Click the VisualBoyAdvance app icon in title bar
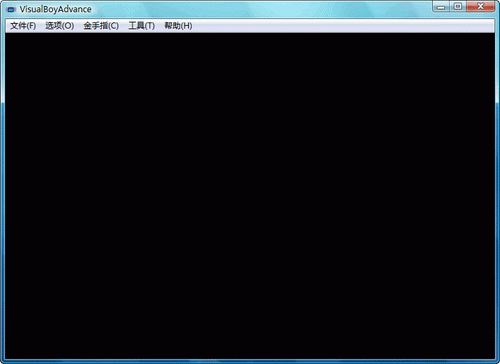This screenshot has width=500, height=364. point(12,10)
